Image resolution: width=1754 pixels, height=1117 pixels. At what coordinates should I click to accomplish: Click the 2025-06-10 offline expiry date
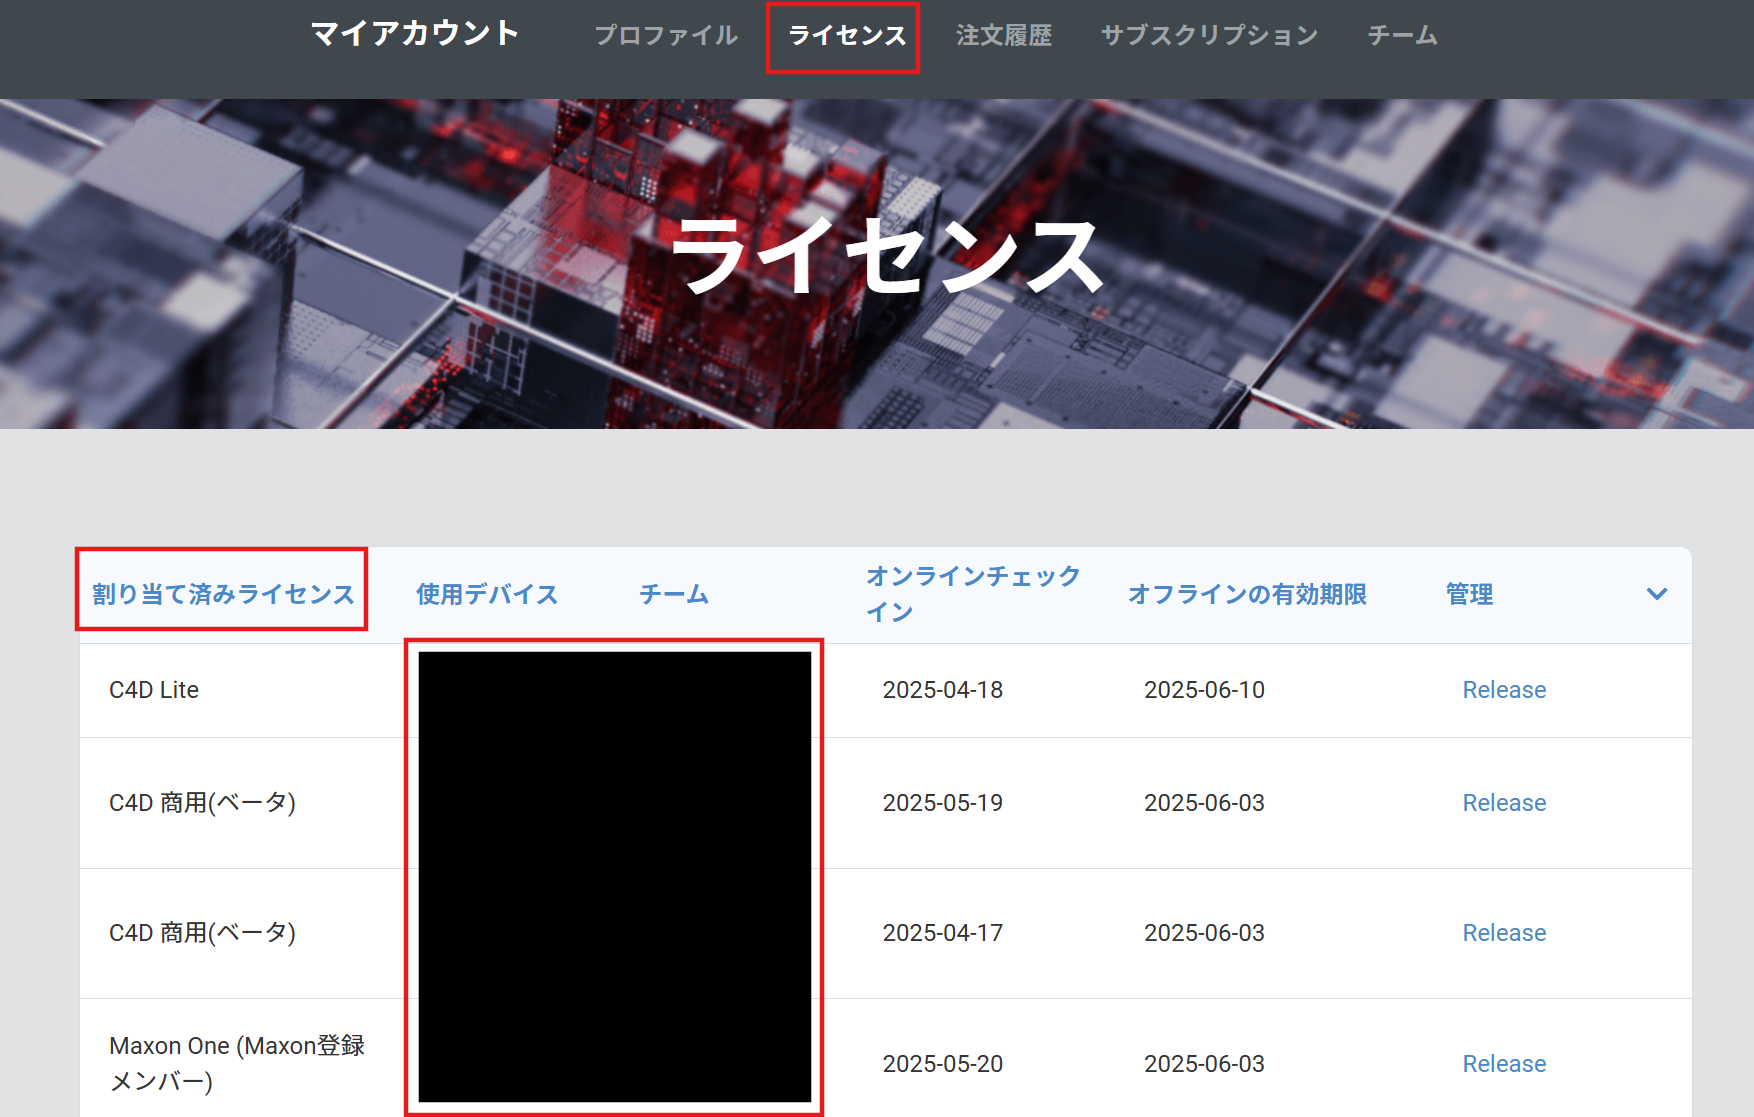click(1204, 690)
